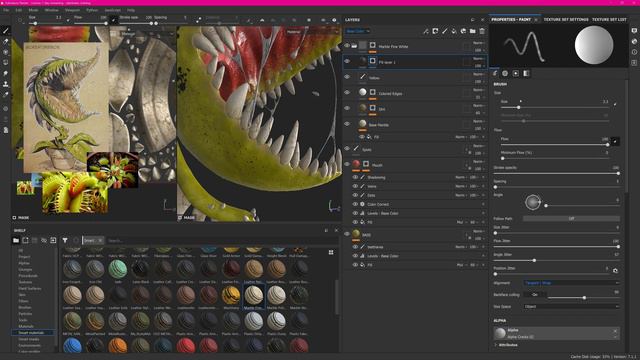The image size is (640, 360).
Task: Select the Smudge tool in left toolbar
Action: [x=6, y=73]
